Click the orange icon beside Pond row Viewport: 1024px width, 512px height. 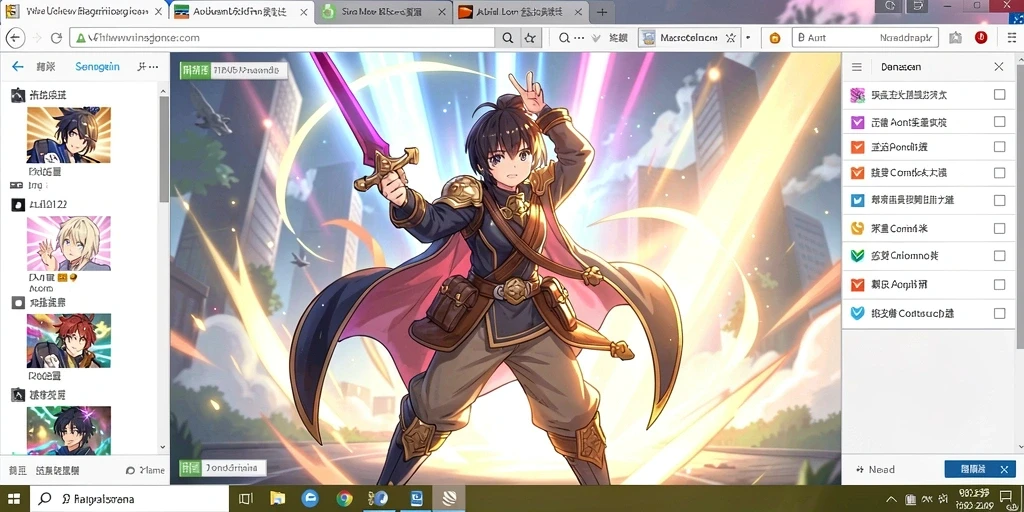point(858,147)
